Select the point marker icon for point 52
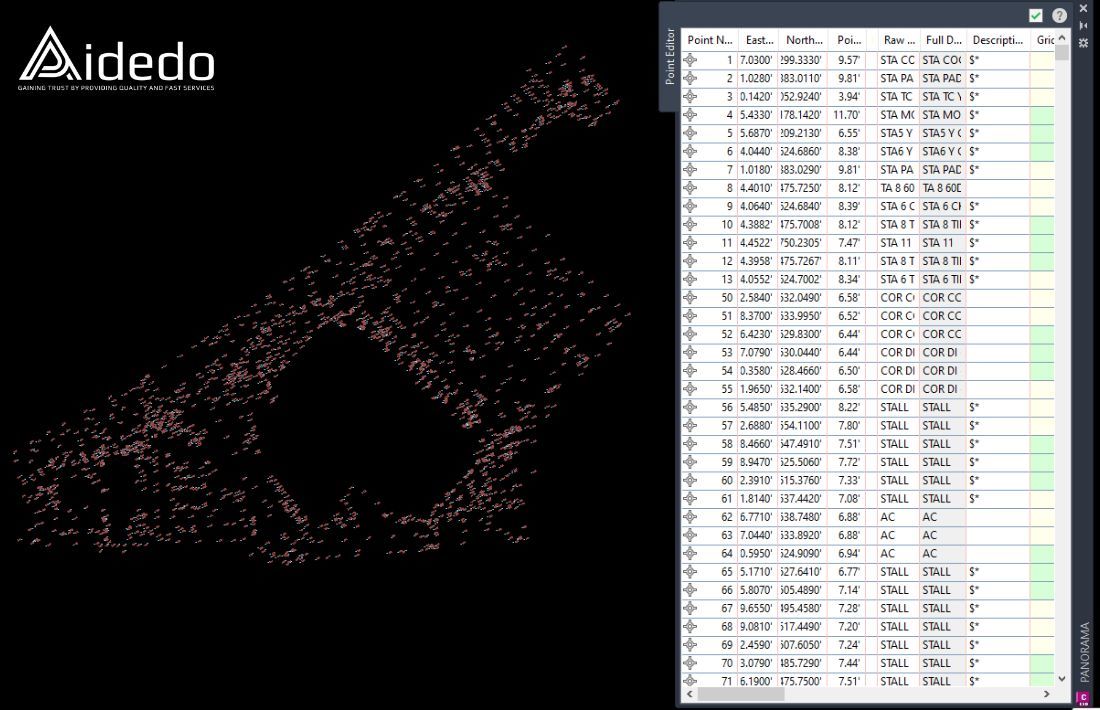Screen dimensions: 1100x710 690,334
